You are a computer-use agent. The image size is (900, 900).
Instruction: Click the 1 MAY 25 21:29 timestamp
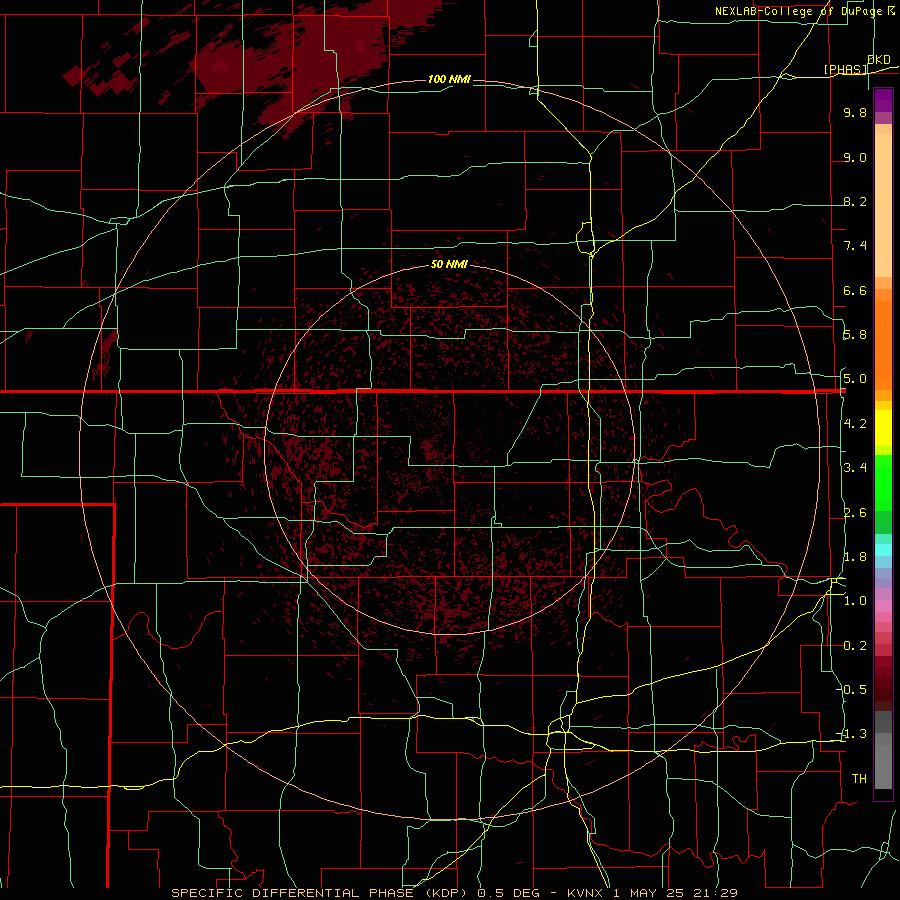(x=675, y=893)
